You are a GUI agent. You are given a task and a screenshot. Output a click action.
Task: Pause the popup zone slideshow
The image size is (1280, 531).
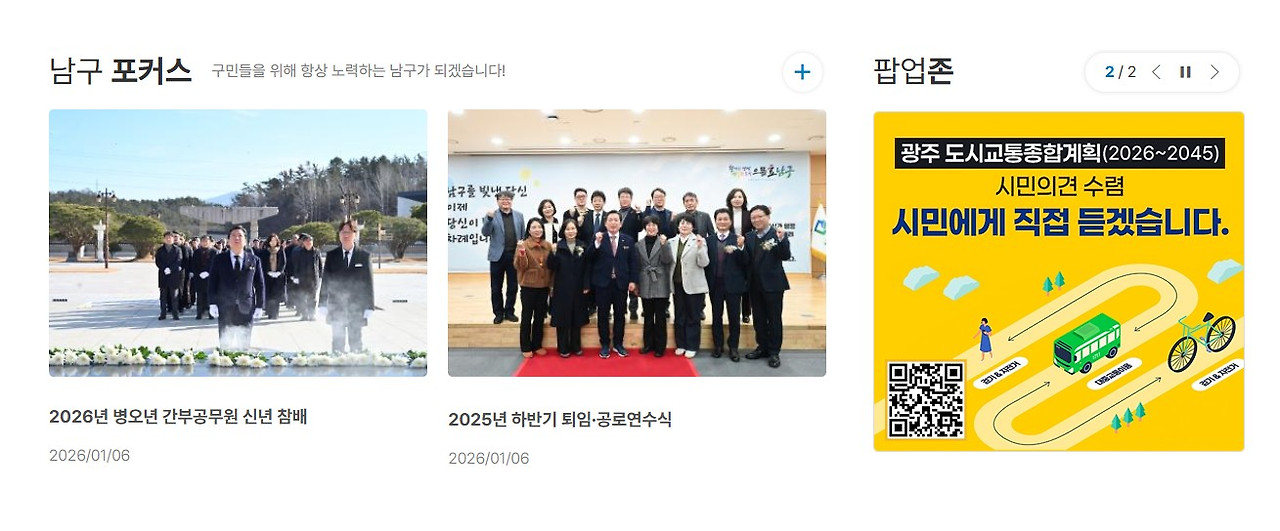pos(1185,72)
